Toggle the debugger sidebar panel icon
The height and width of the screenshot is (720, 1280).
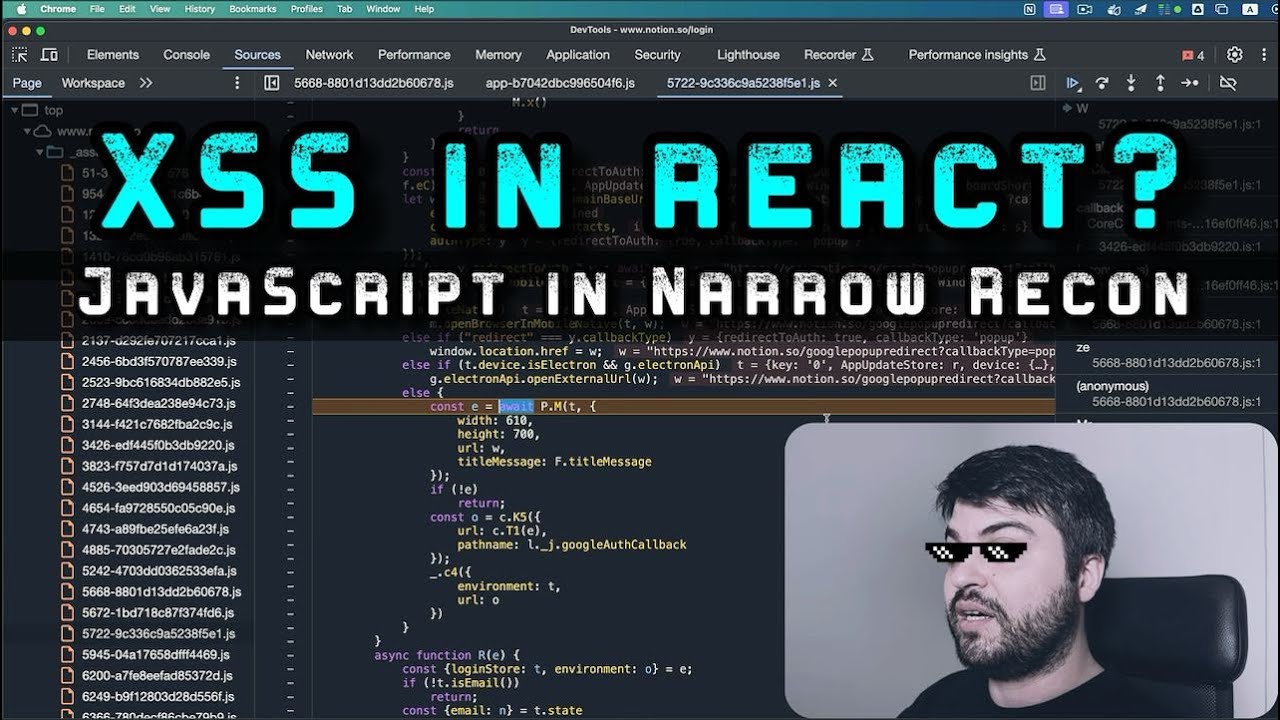coord(1038,83)
